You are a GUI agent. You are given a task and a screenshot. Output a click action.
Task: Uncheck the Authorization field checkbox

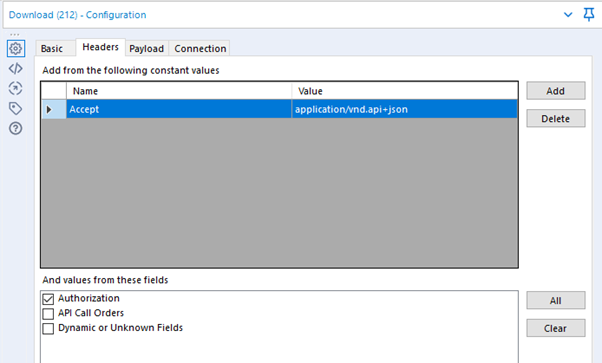(48, 299)
